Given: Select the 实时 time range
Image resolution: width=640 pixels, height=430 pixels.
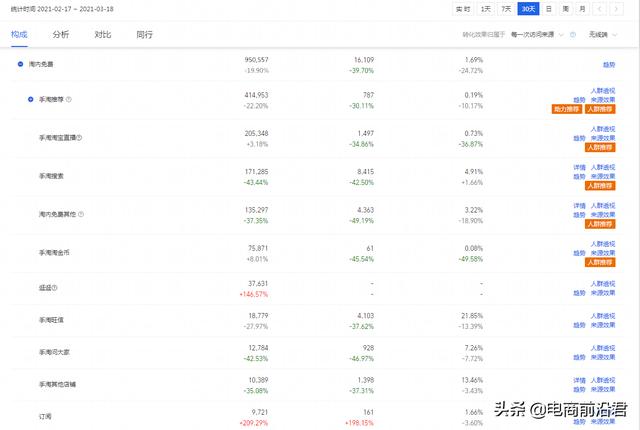Looking at the screenshot, I should 463,9.
